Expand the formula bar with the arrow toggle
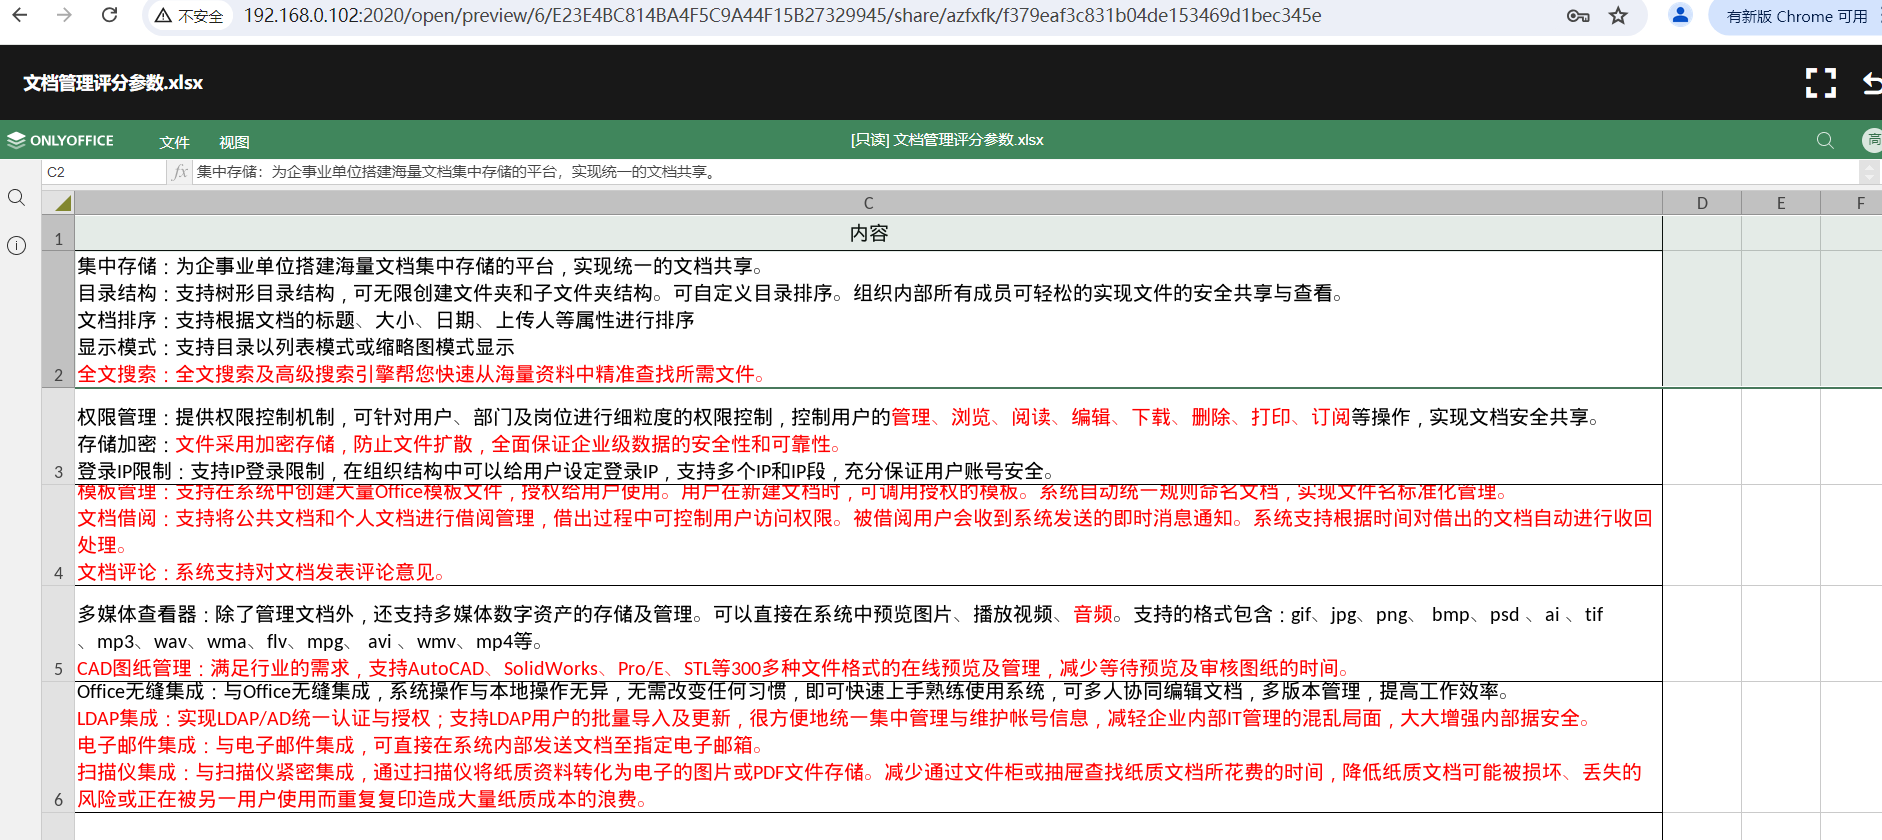The image size is (1882, 840). 1869,172
